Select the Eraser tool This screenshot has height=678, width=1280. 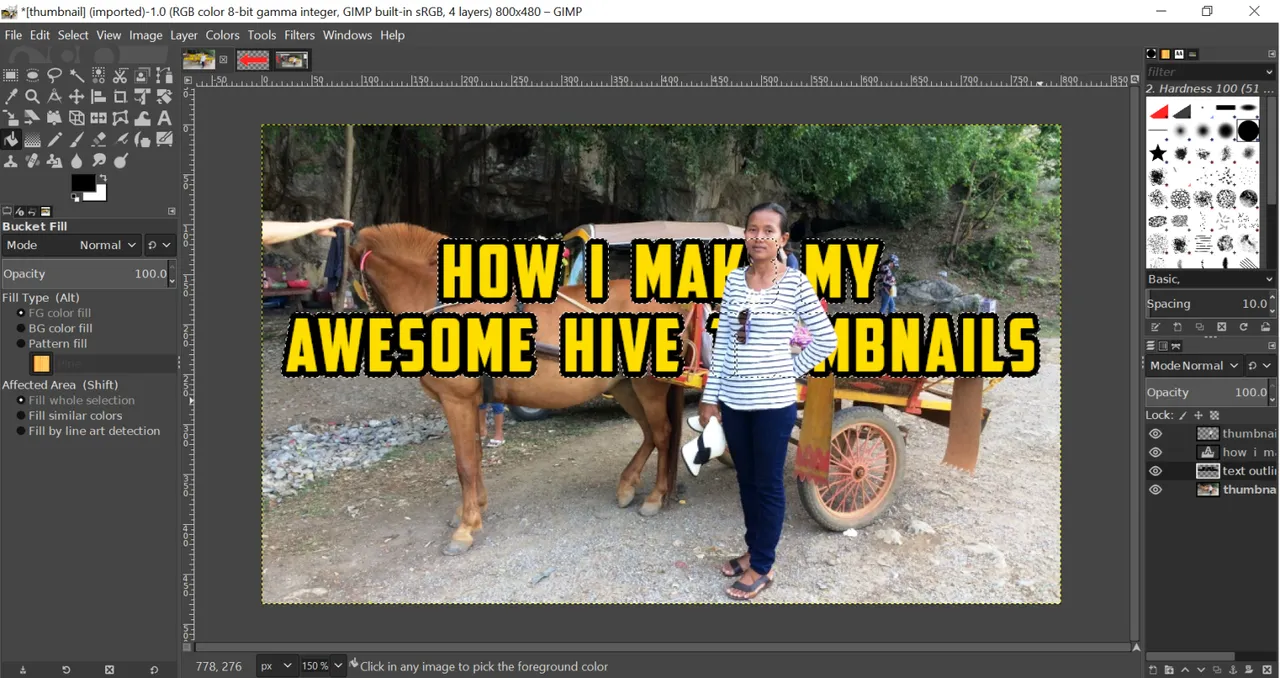tap(99, 140)
